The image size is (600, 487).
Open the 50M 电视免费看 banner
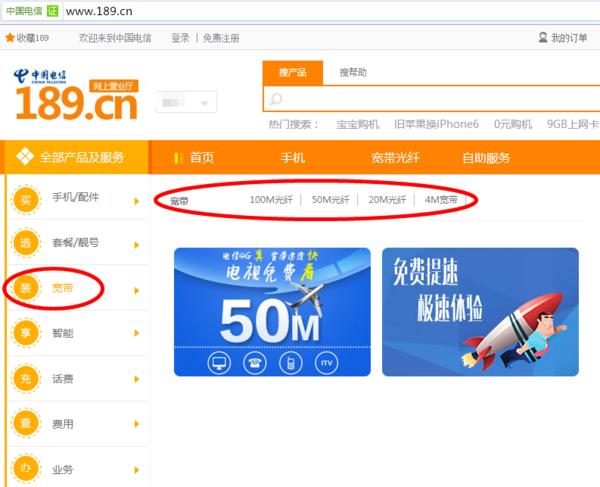click(272, 312)
